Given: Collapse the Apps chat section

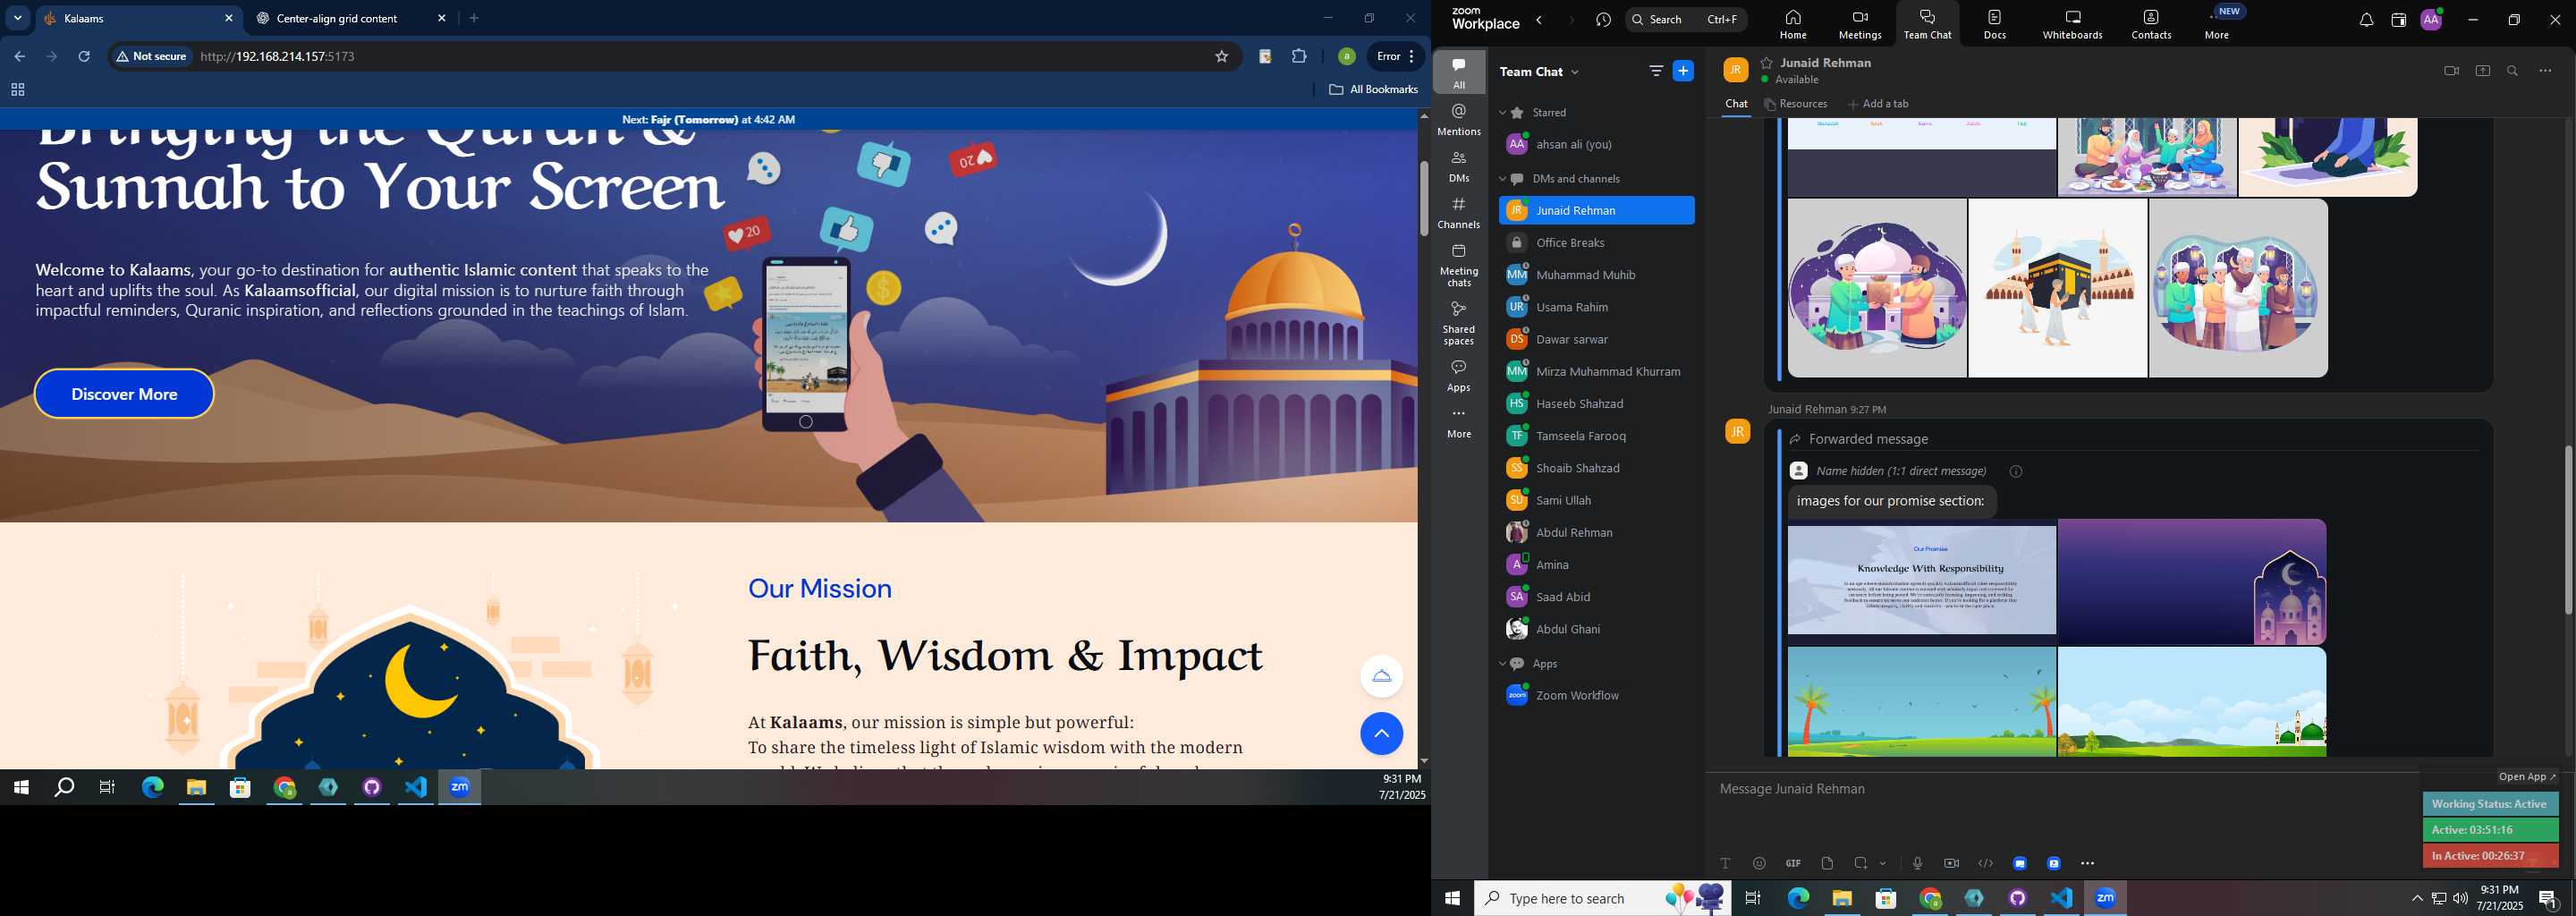Looking at the screenshot, I should (1502, 664).
